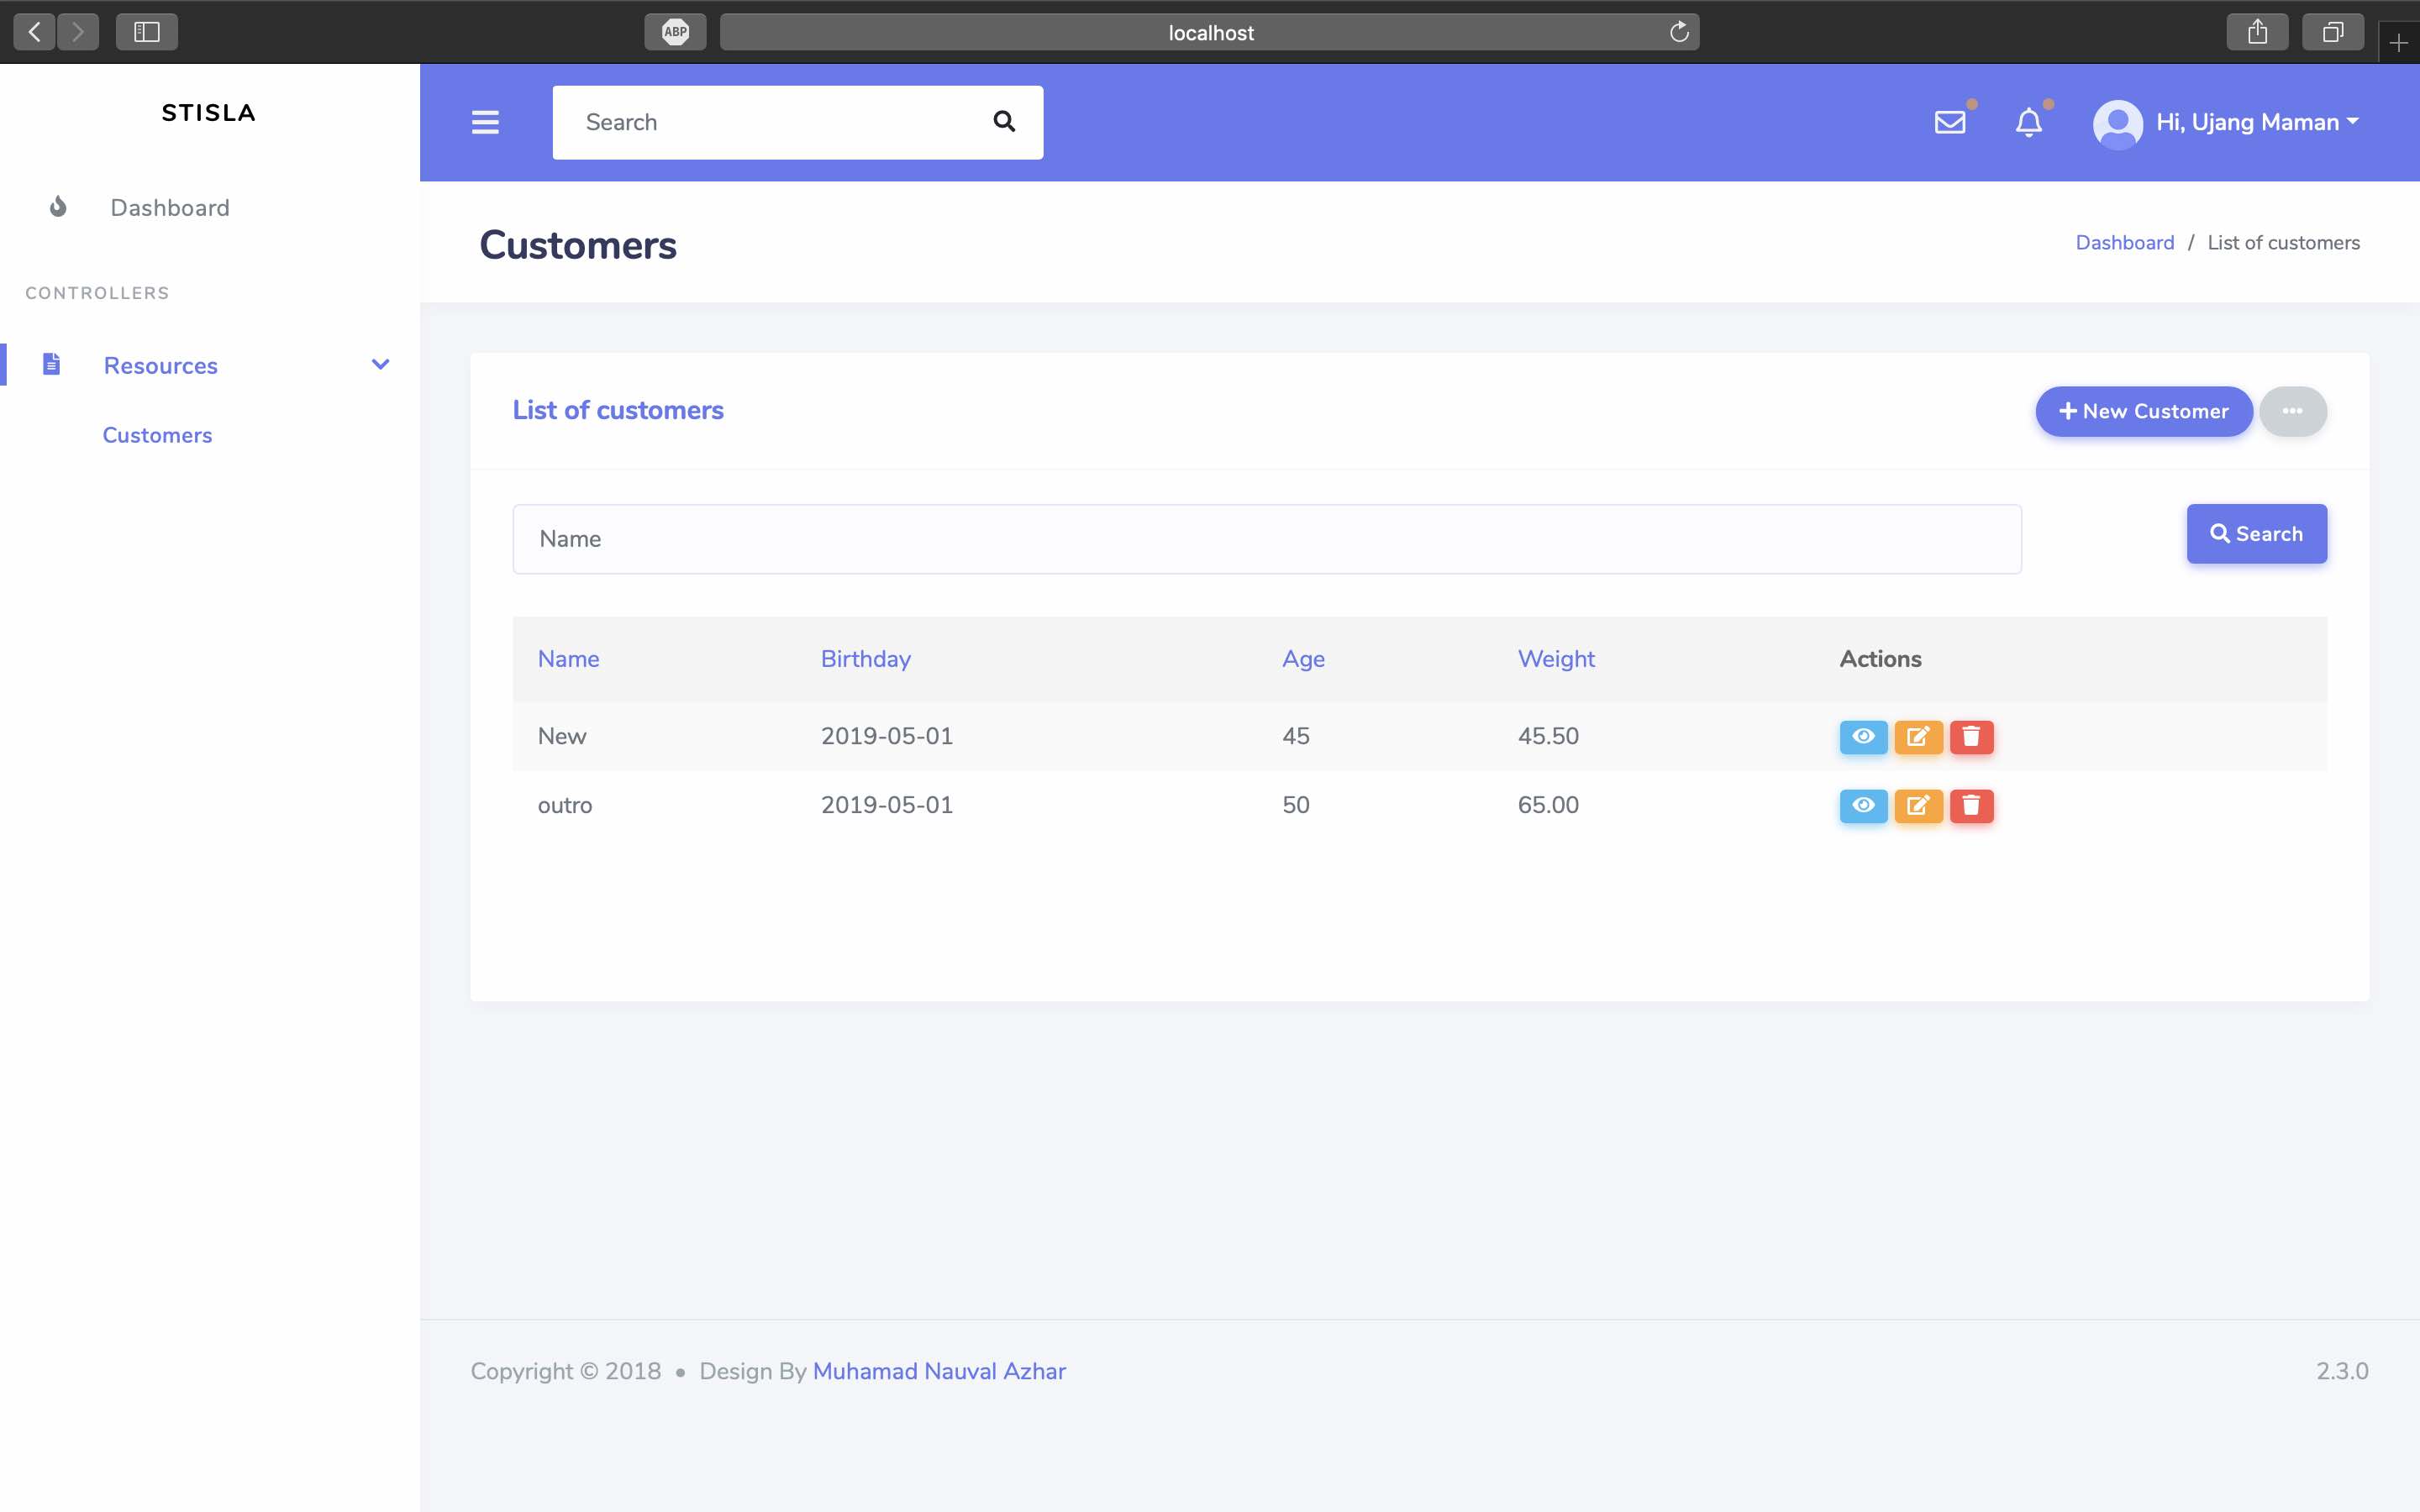This screenshot has height=1512, width=2420.
Task: Click the magnifier icon in top search
Action: pyautogui.click(x=1004, y=122)
